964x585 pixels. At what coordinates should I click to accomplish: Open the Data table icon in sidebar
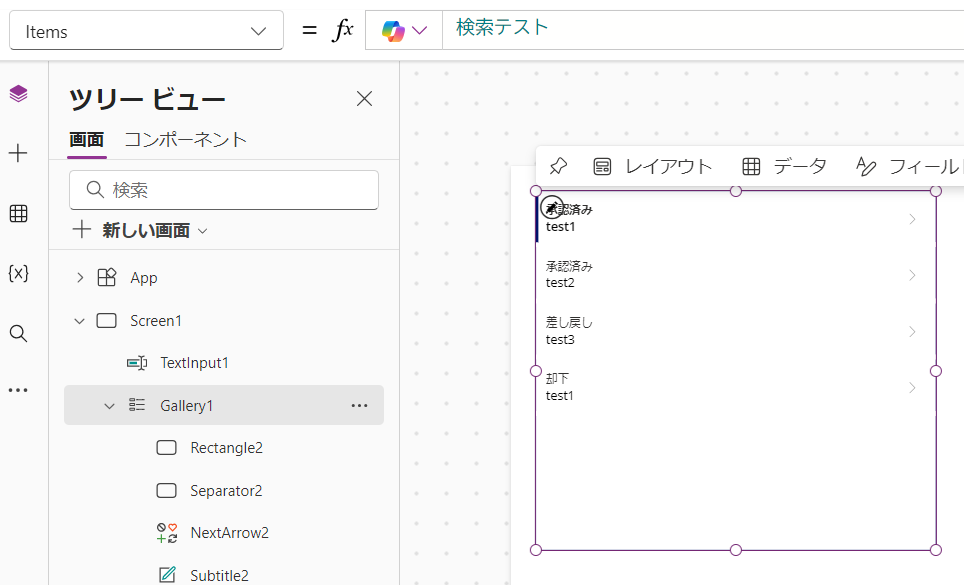[x=18, y=213]
